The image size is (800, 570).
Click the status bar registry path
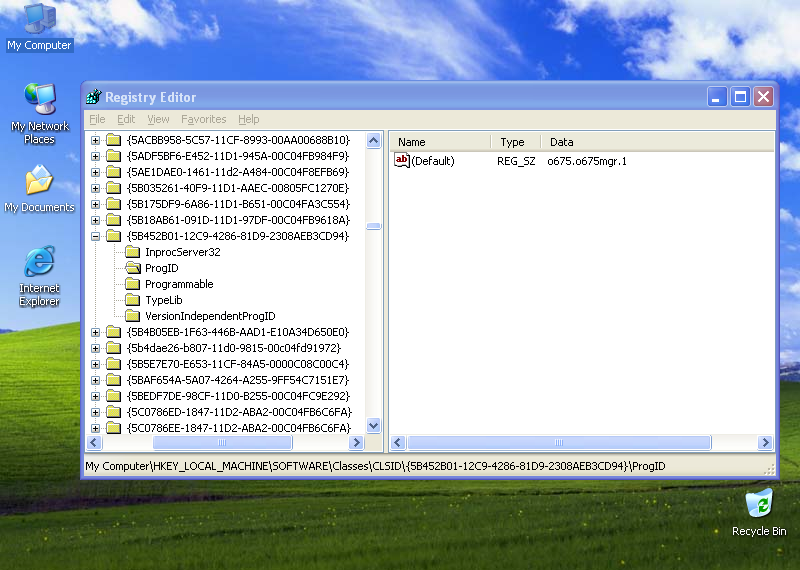coord(375,466)
